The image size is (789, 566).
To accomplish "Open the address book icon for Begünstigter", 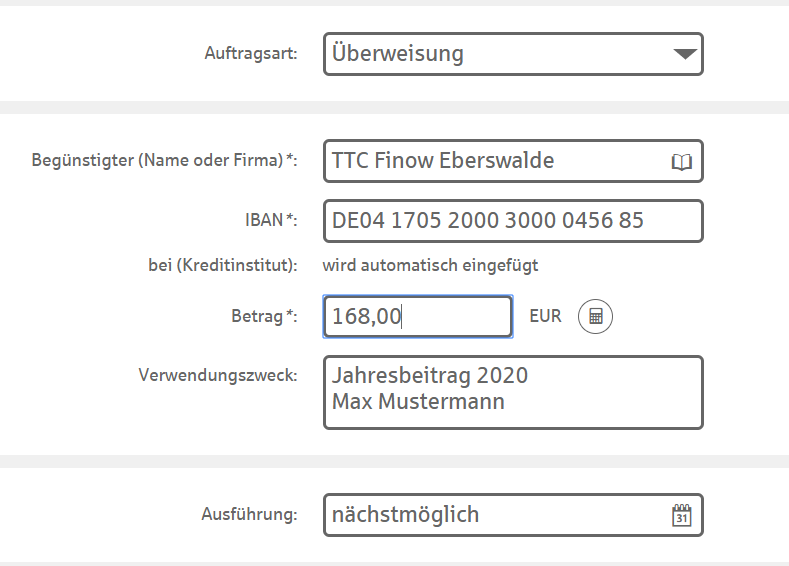I will (x=681, y=162).
